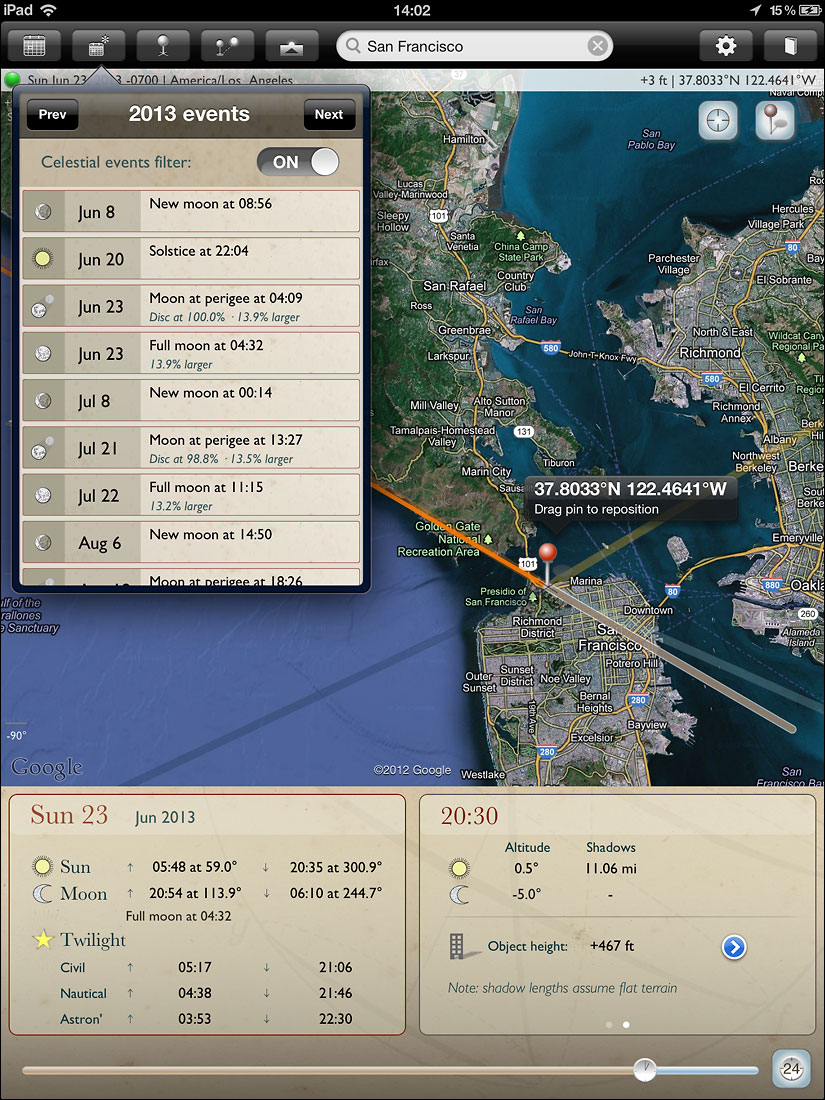
Task: Select the single pin geodetics tool
Action: point(163,46)
